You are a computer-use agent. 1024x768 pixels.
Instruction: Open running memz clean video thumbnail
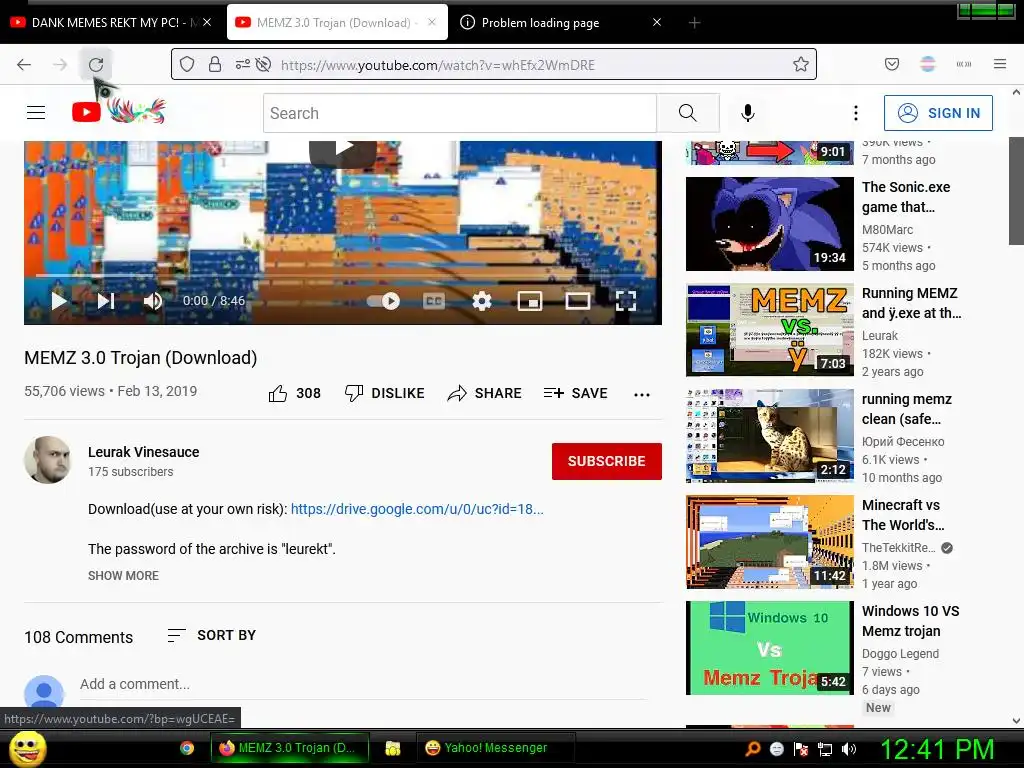pyautogui.click(x=769, y=436)
